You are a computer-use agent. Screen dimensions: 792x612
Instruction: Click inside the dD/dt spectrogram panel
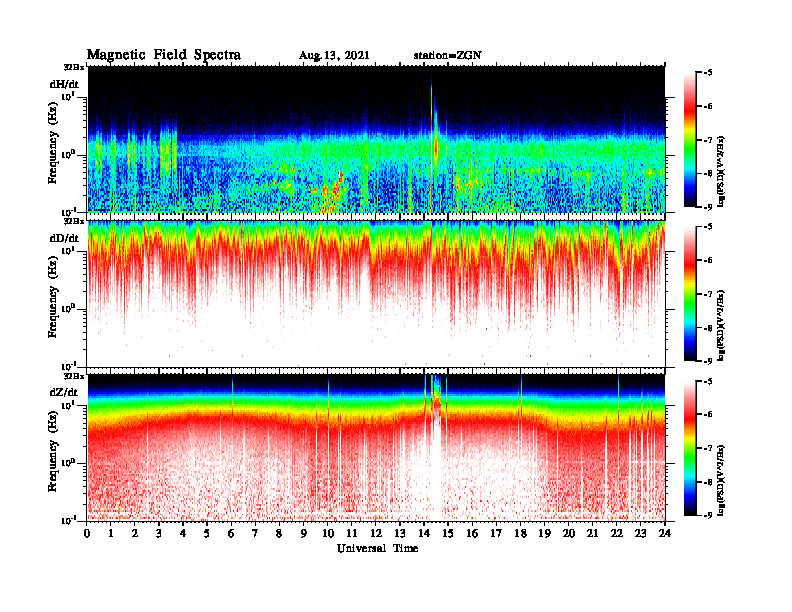pos(376,294)
